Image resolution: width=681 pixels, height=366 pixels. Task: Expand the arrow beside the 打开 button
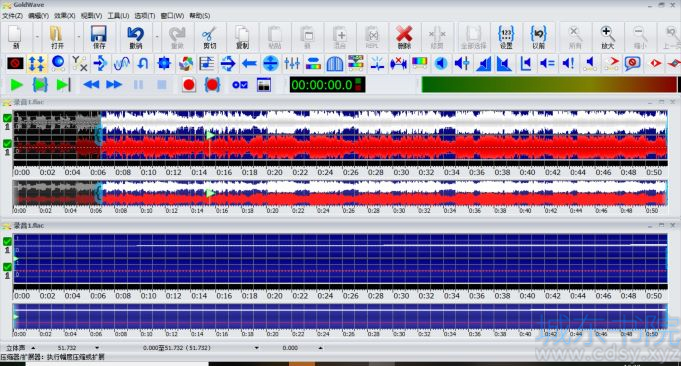[79, 37]
